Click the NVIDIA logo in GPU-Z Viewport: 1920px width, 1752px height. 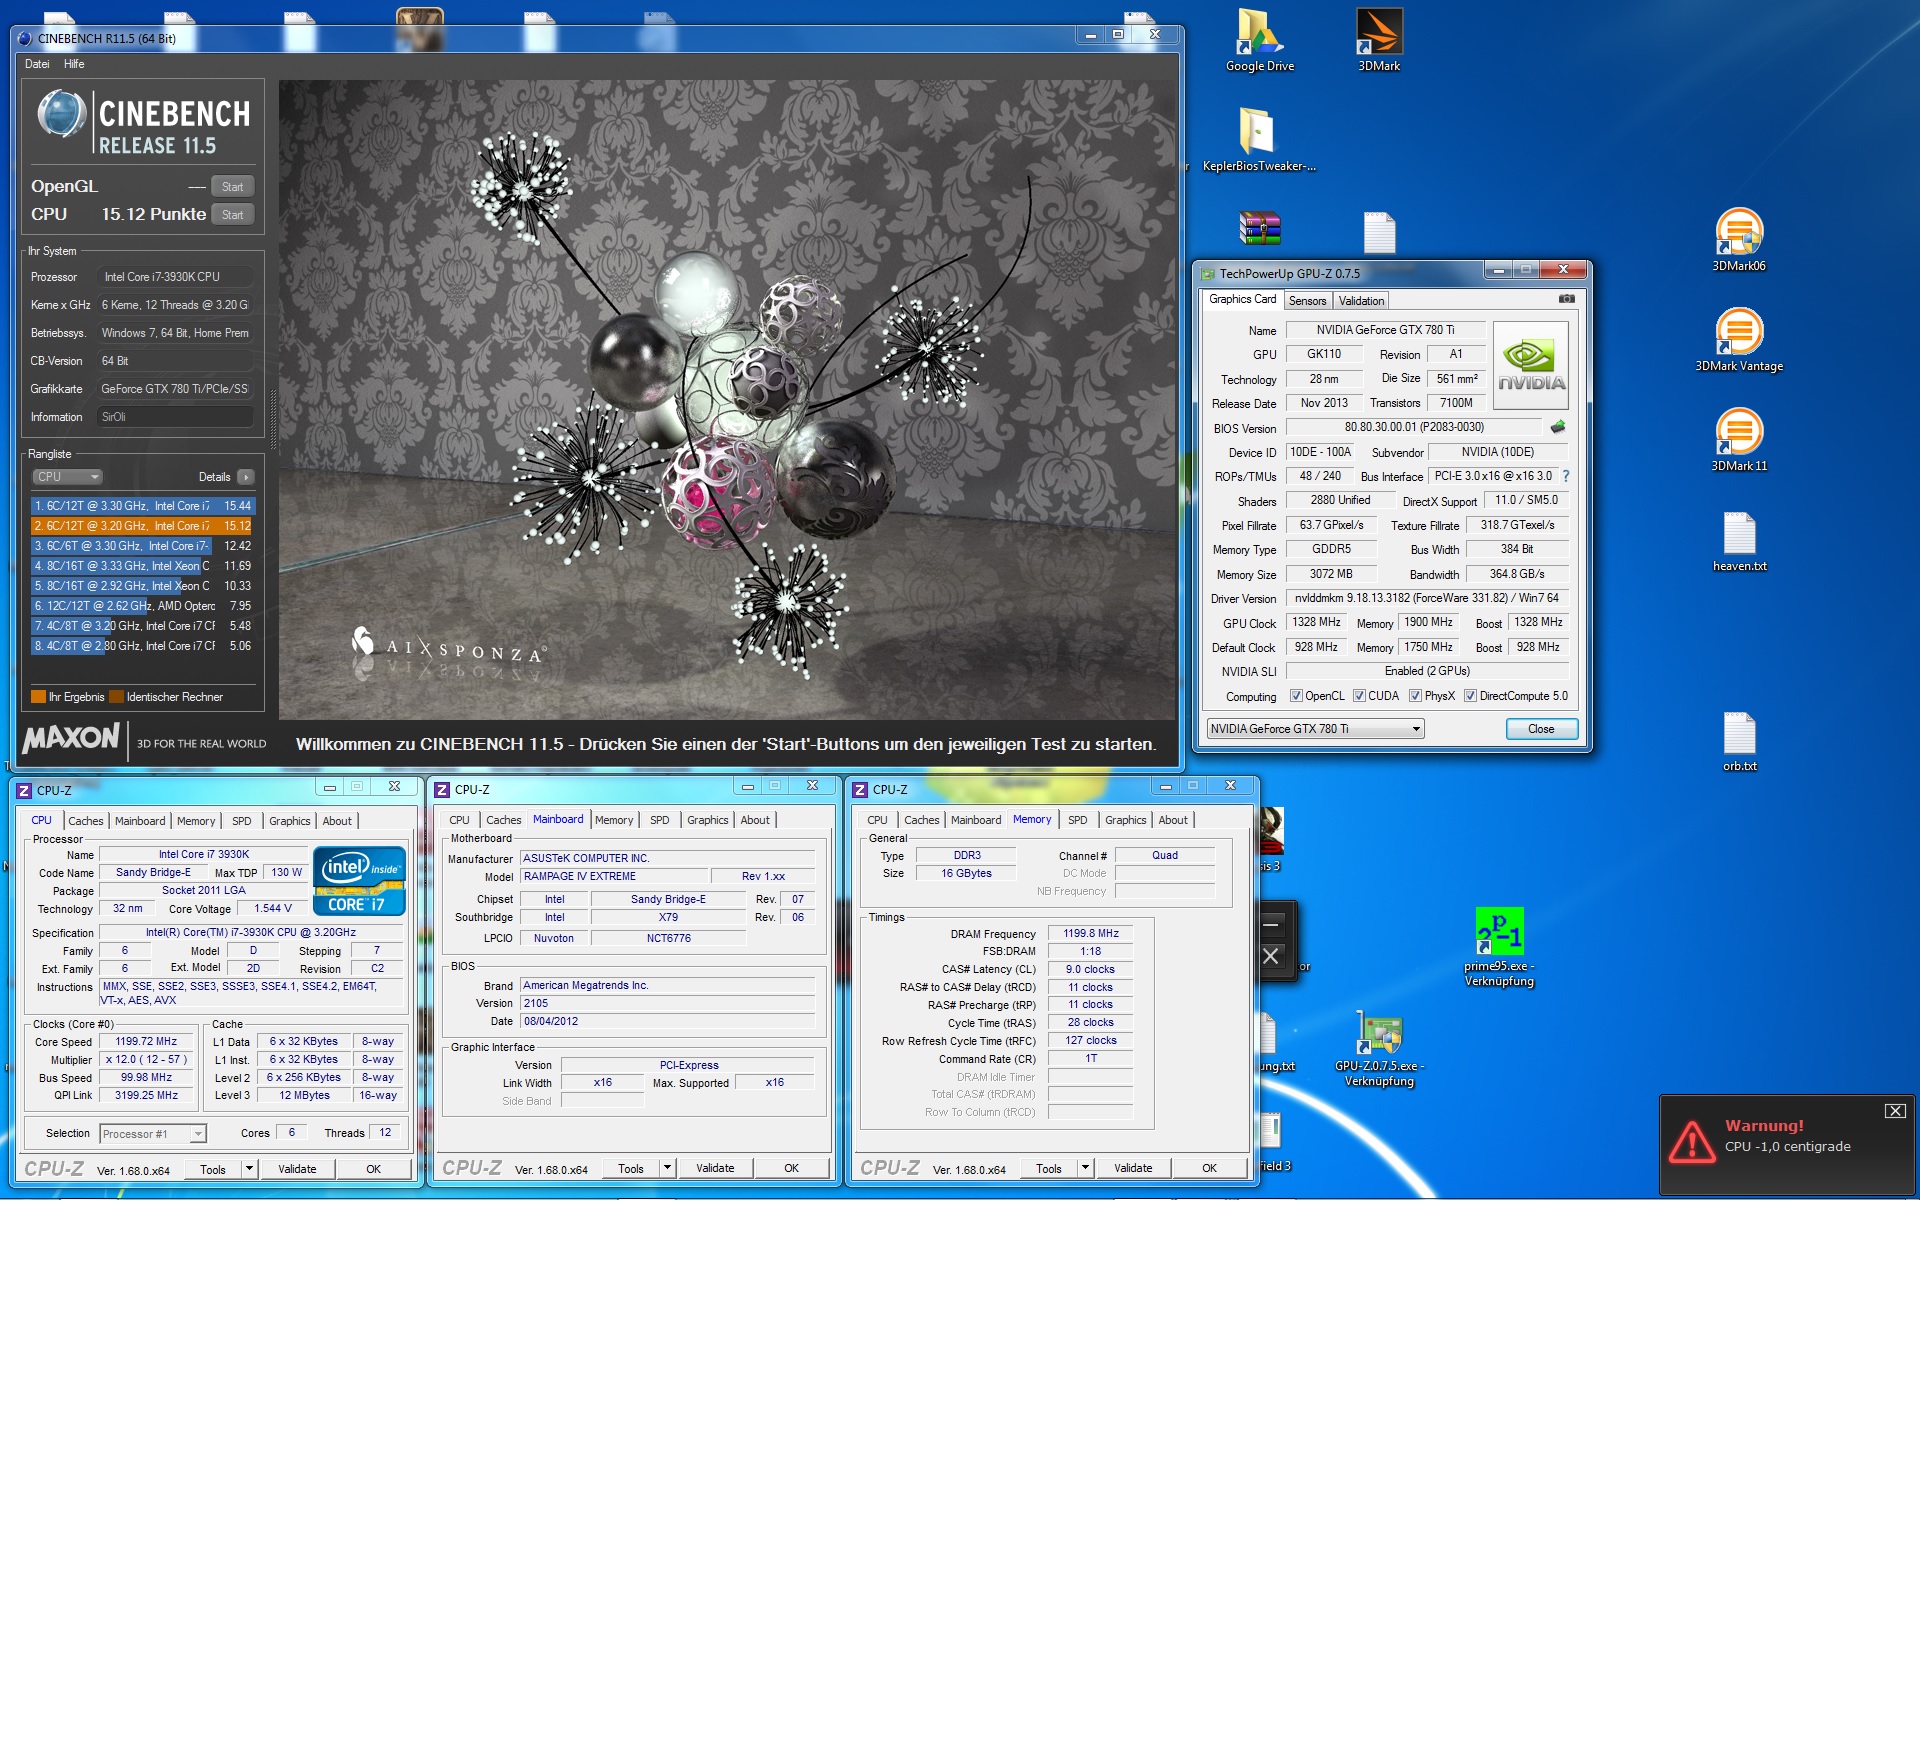point(1531,366)
